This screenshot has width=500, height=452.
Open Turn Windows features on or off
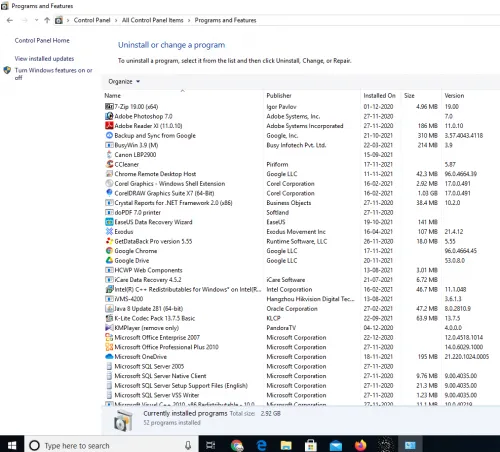coord(53,74)
